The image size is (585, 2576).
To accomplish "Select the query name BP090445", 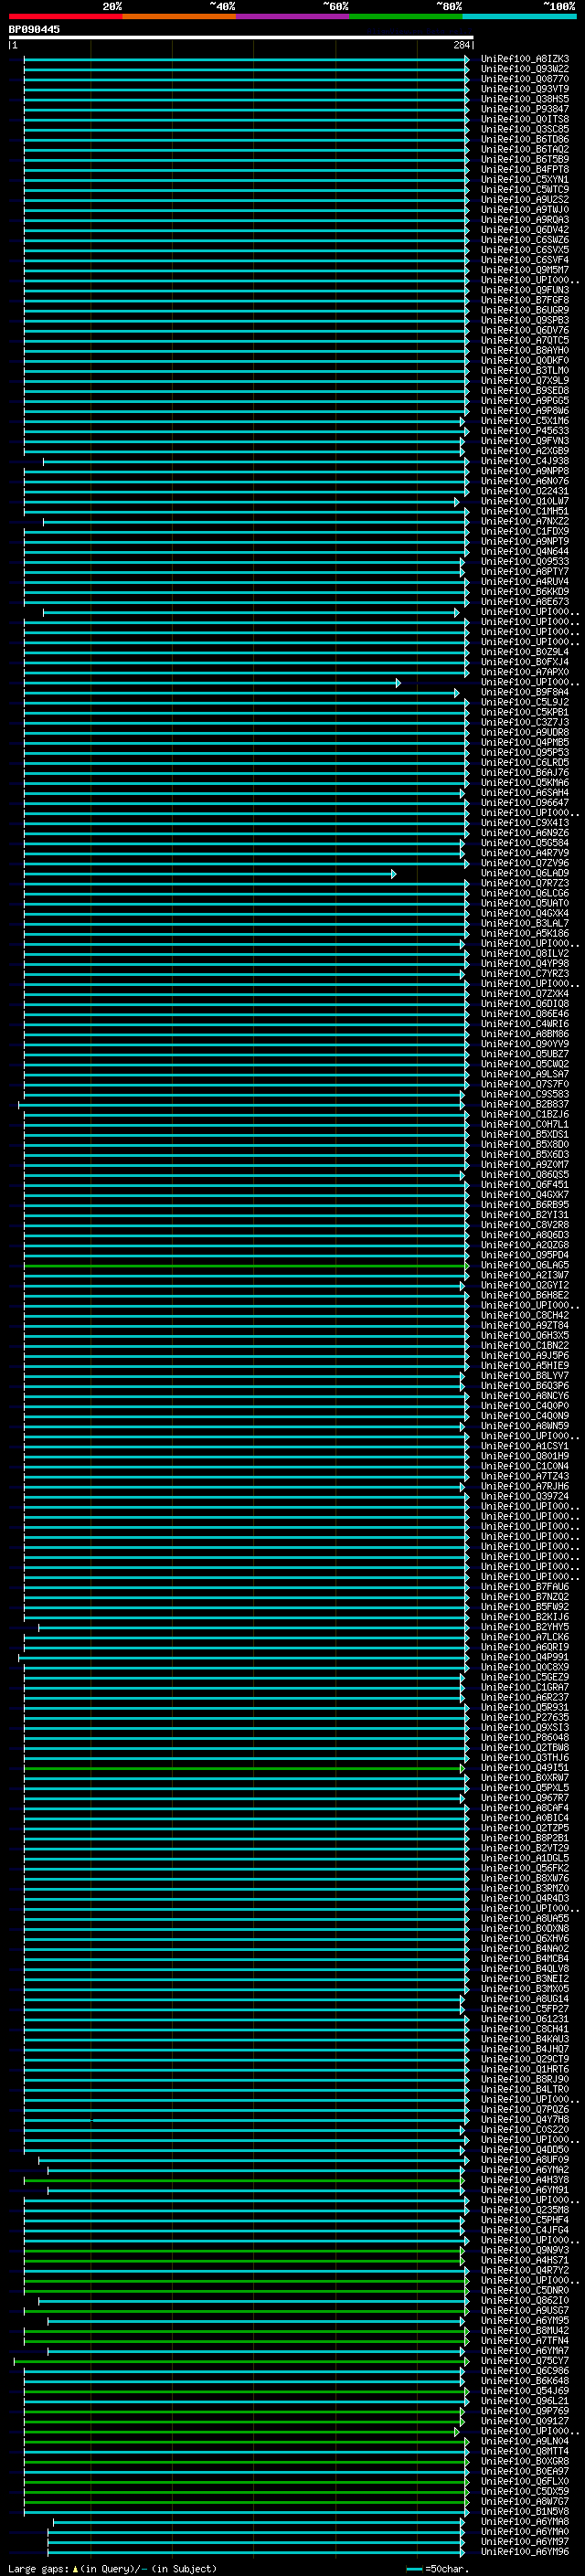I will 34,29.
